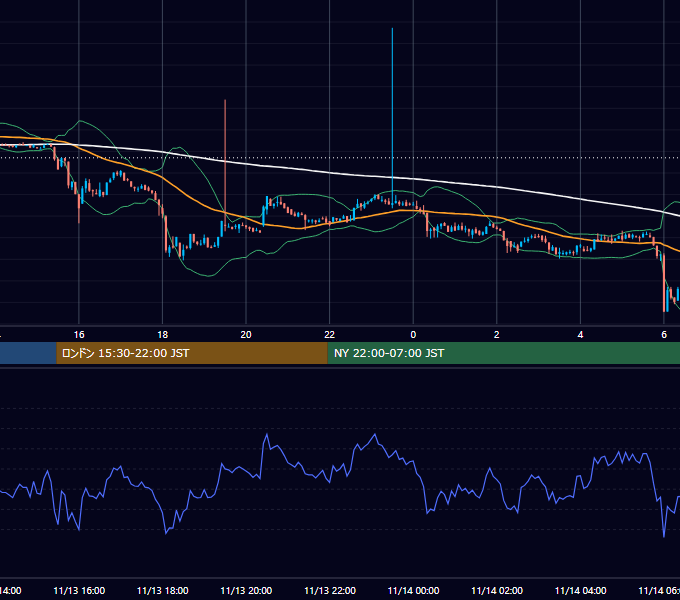Click the NY 22:00-07:00 JST session bar

point(503,353)
